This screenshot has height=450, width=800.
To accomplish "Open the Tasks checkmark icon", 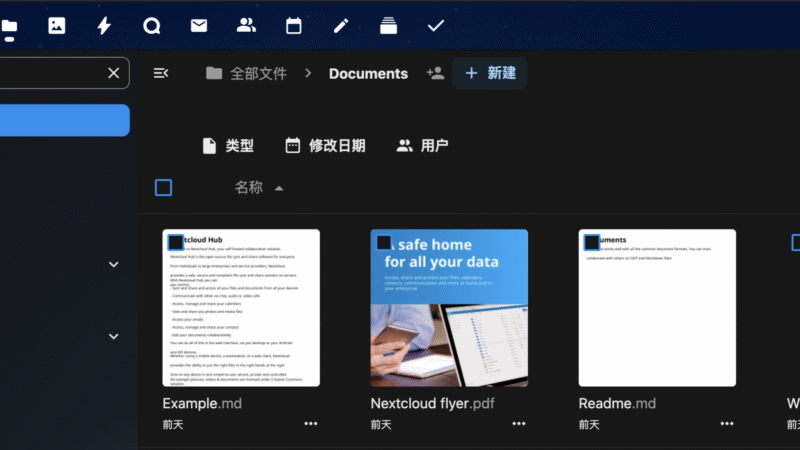I will [436, 26].
